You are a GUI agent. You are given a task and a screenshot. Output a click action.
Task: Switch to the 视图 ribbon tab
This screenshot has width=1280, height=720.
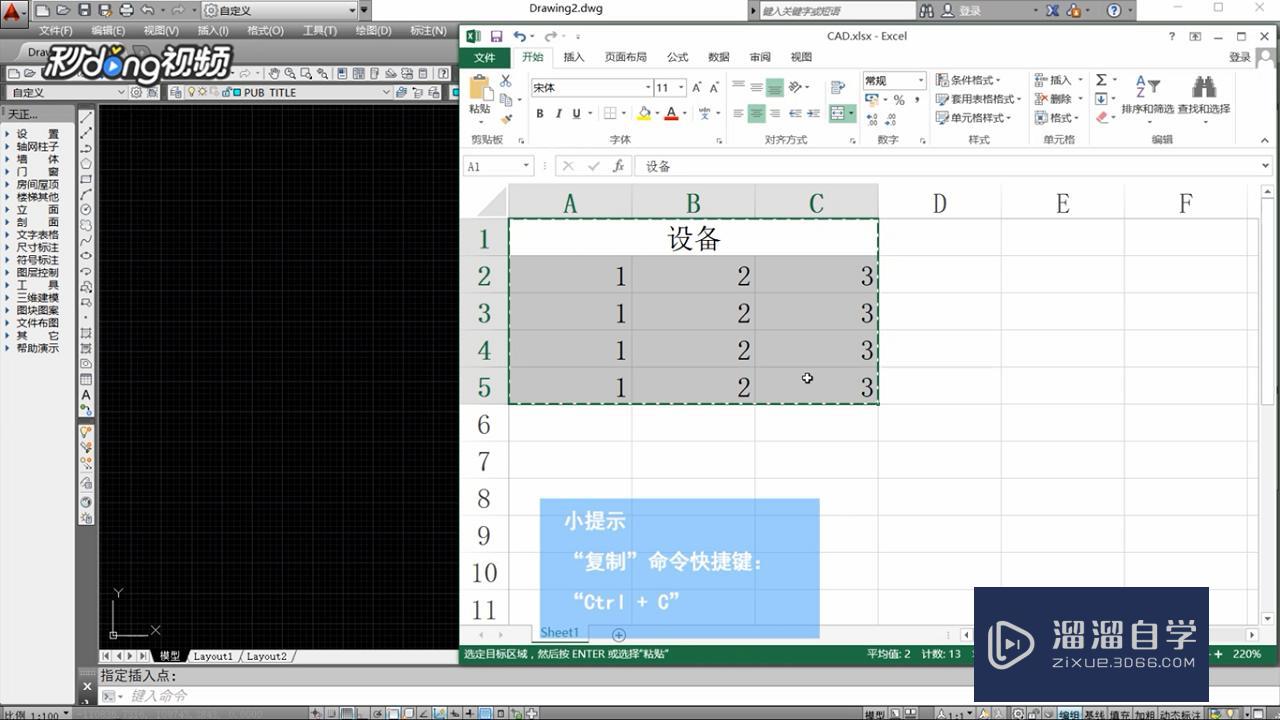coord(801,57)
